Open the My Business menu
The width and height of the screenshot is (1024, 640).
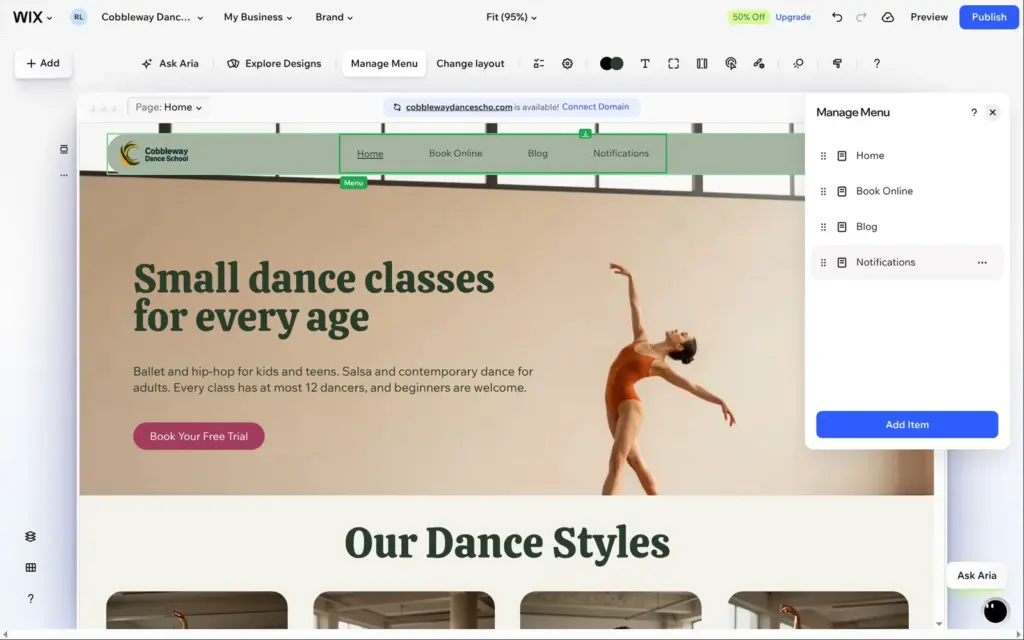[258, 17]
